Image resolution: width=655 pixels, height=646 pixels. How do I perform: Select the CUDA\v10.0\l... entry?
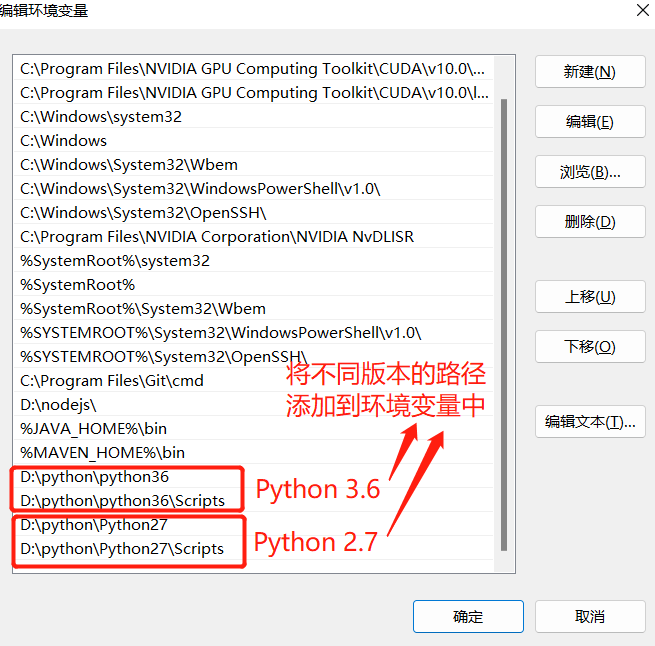(x=254, y=92)
